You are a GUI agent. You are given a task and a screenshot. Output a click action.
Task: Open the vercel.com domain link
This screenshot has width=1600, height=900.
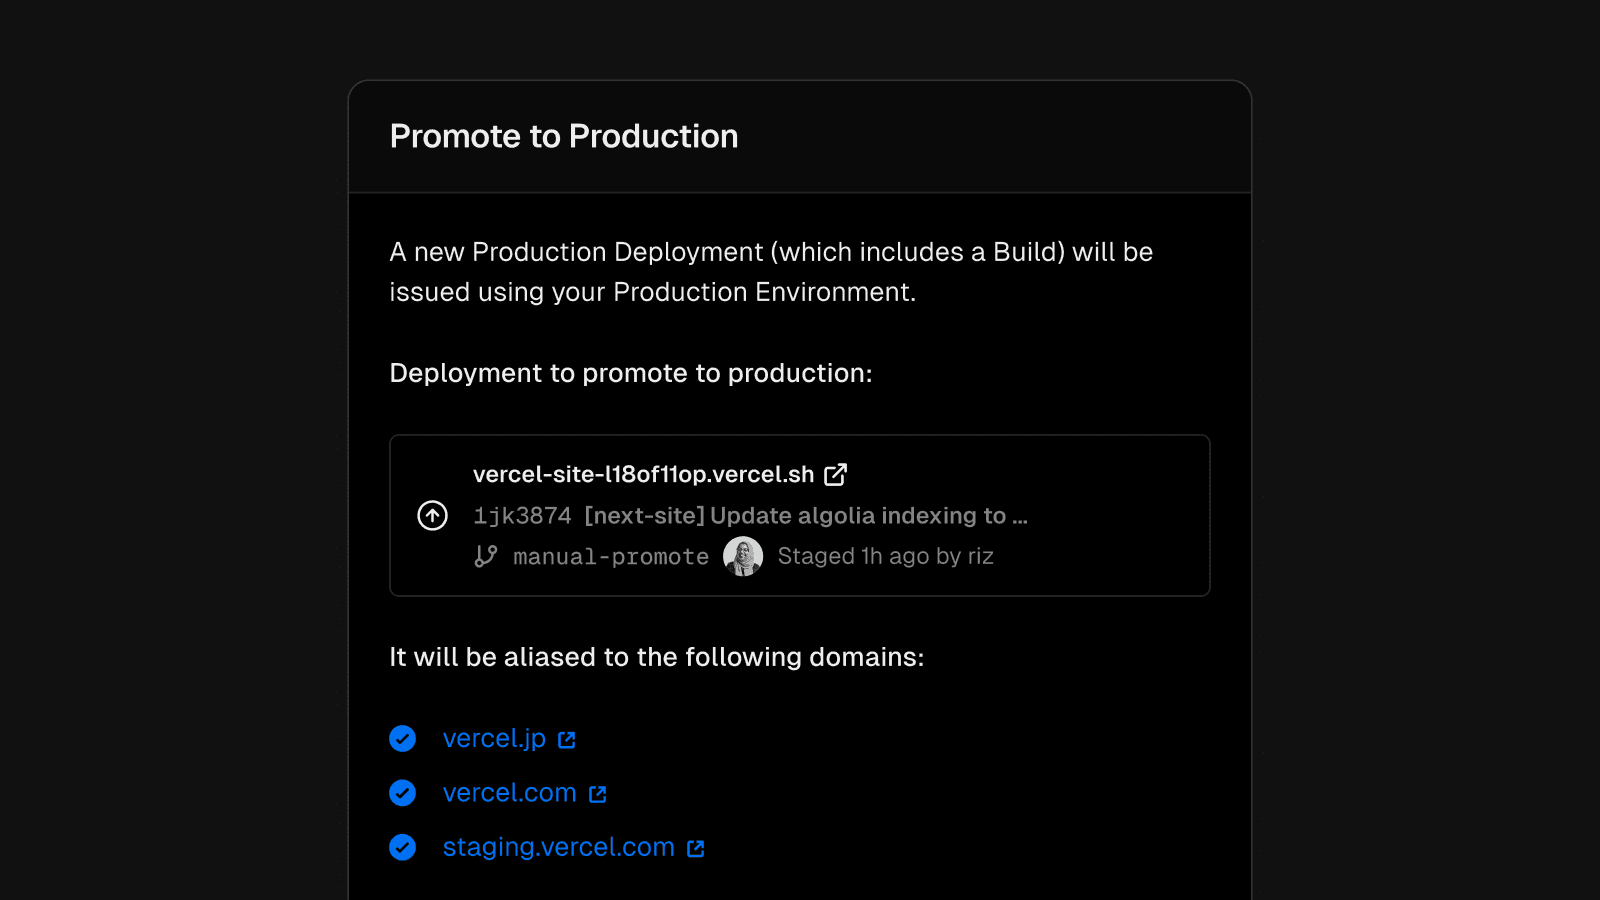pos(509,793)
